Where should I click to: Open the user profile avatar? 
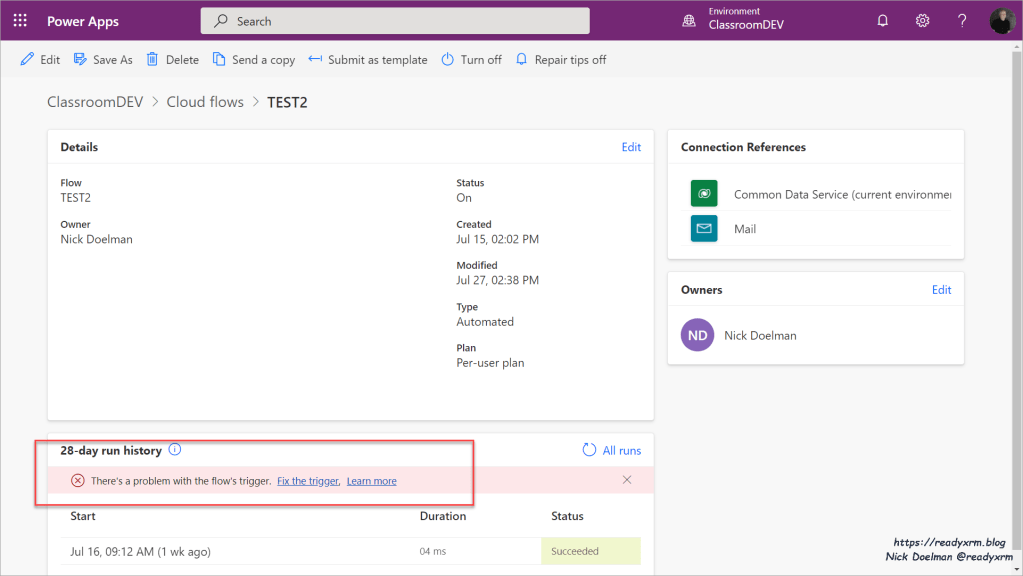(1002, 21)
